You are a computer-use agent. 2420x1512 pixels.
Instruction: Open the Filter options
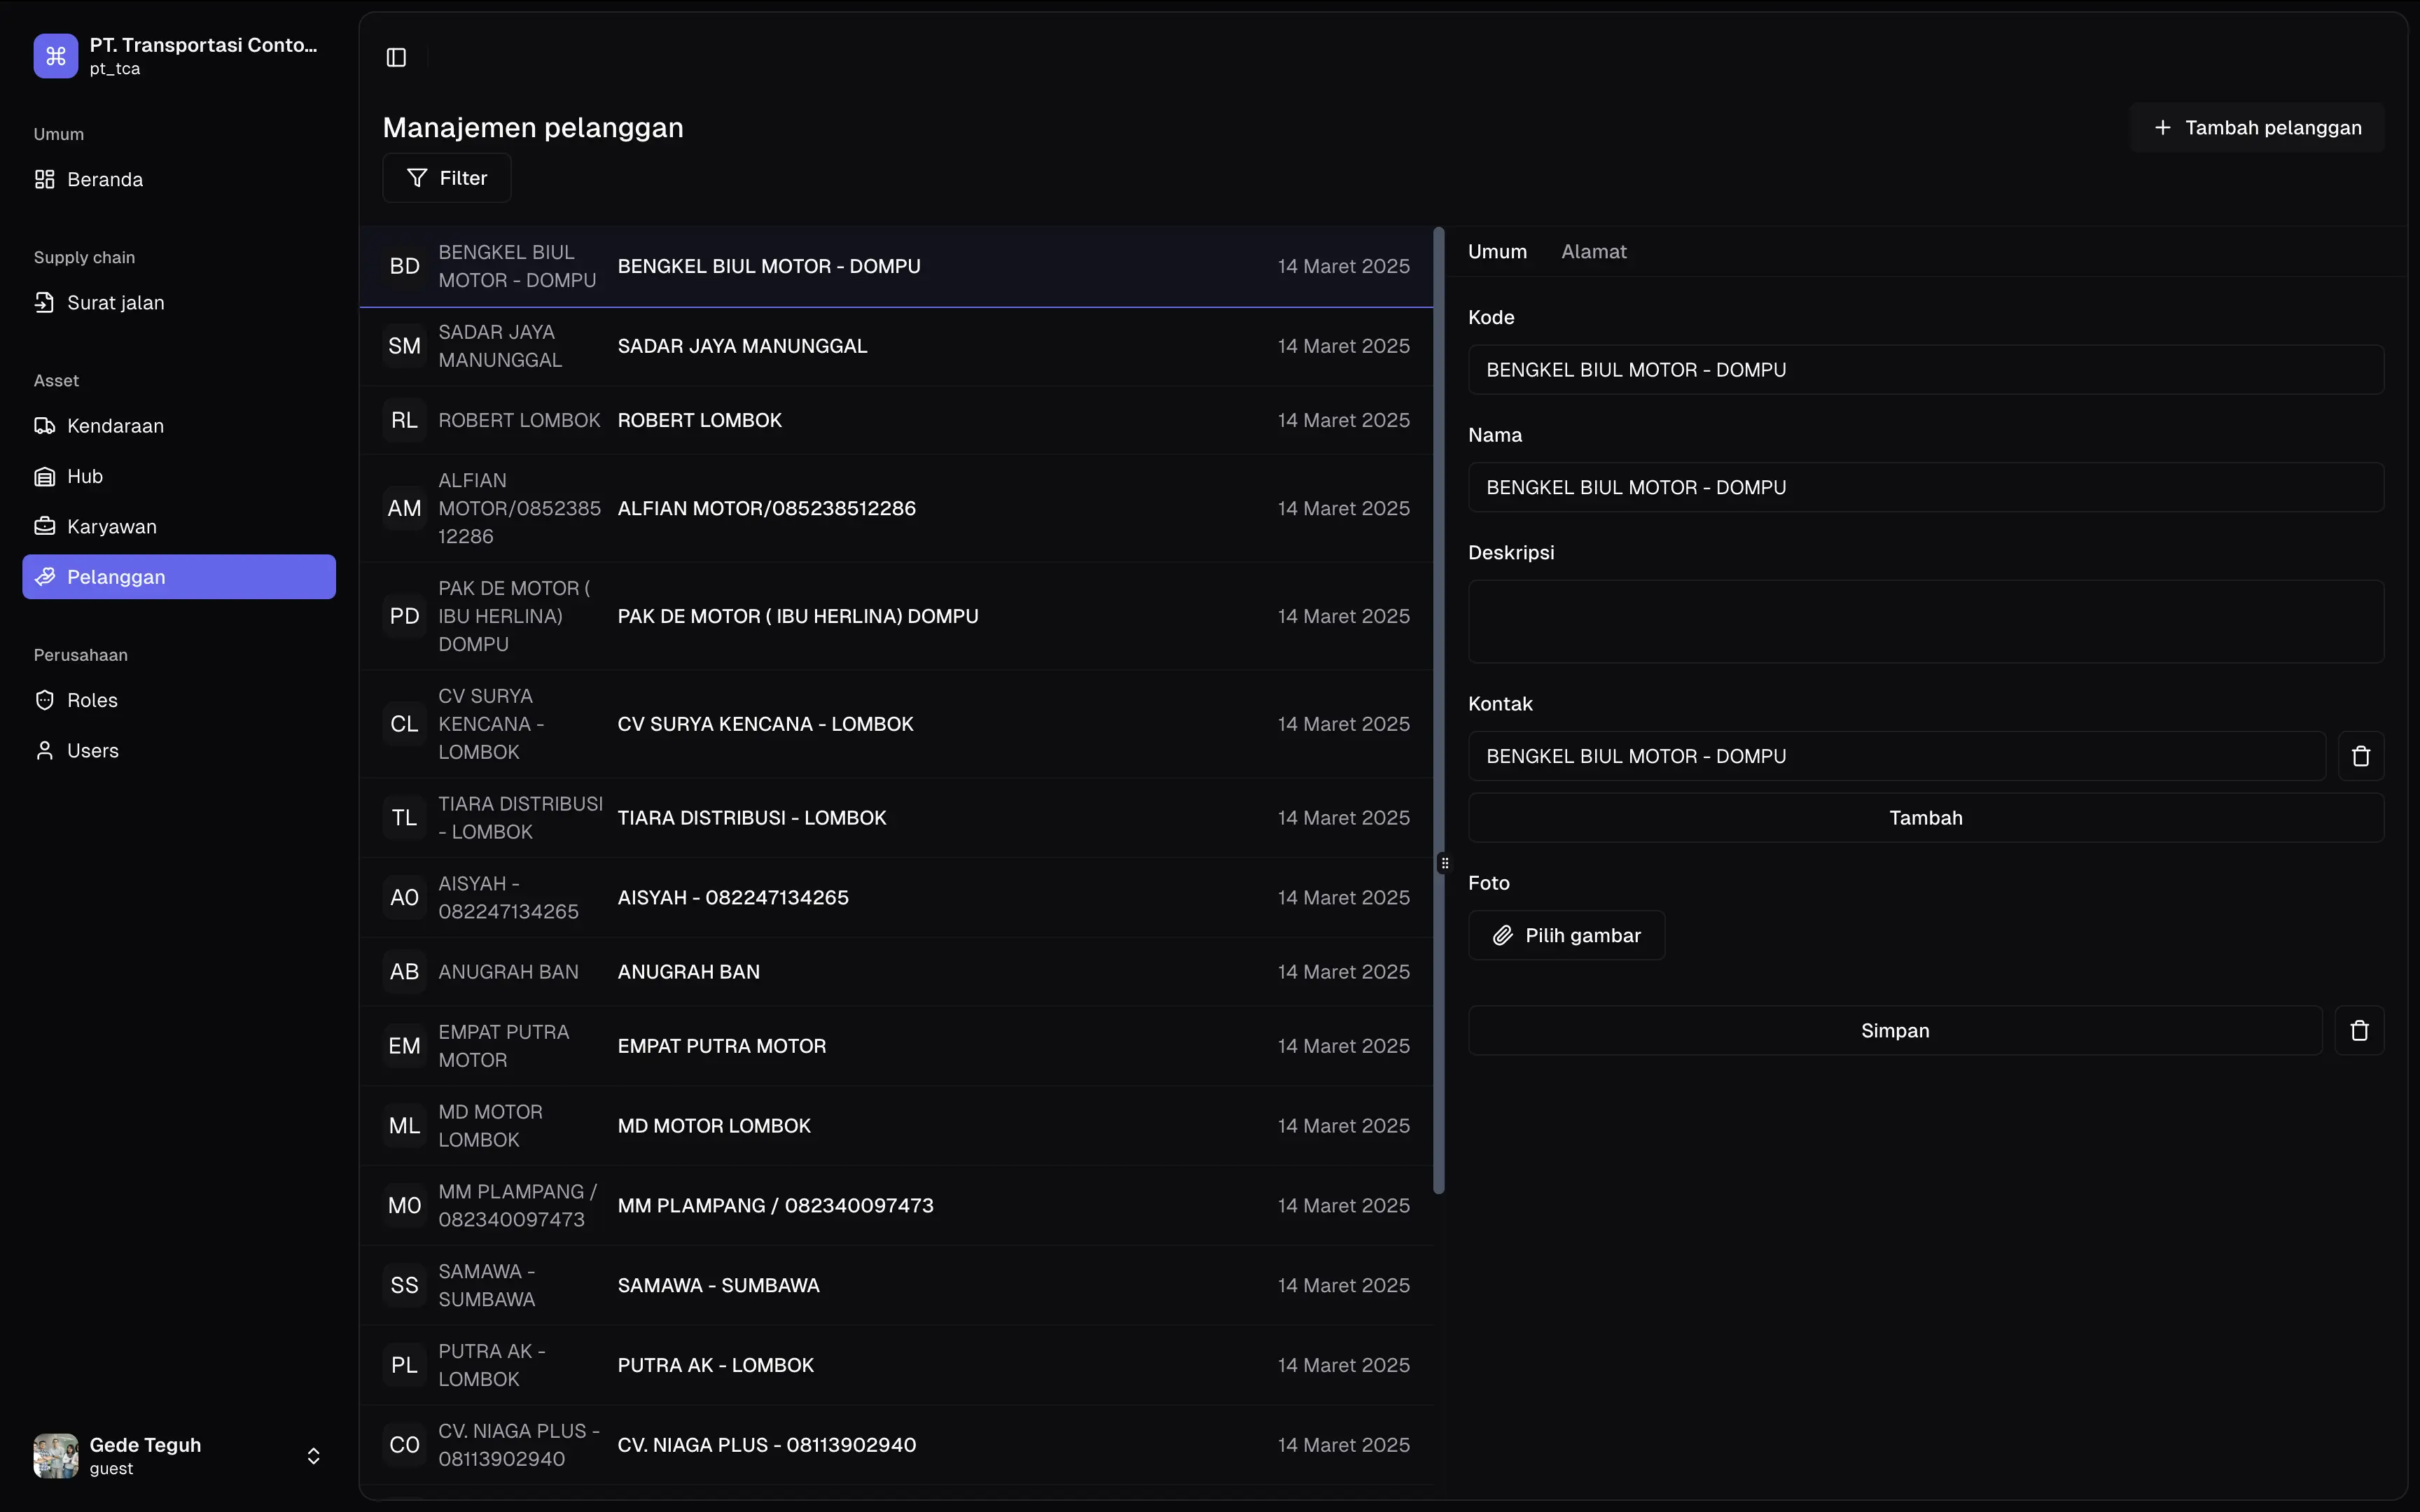click(x=447, y=178)
